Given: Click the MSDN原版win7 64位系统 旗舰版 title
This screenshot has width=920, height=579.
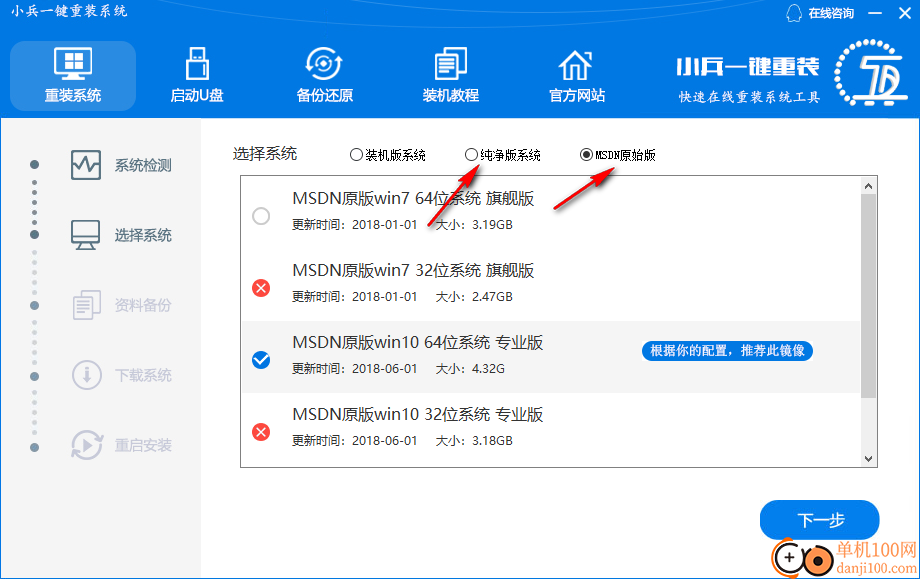Looking at the screenshot, I should 413,199.
